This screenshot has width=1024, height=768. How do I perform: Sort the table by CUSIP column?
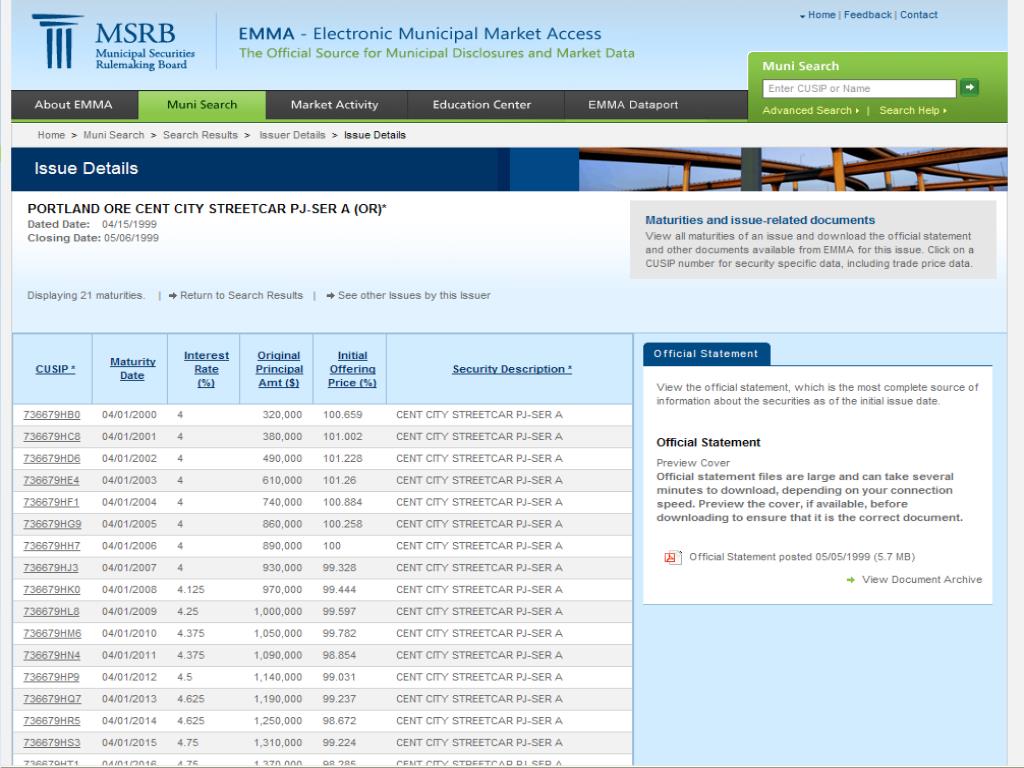56,369
